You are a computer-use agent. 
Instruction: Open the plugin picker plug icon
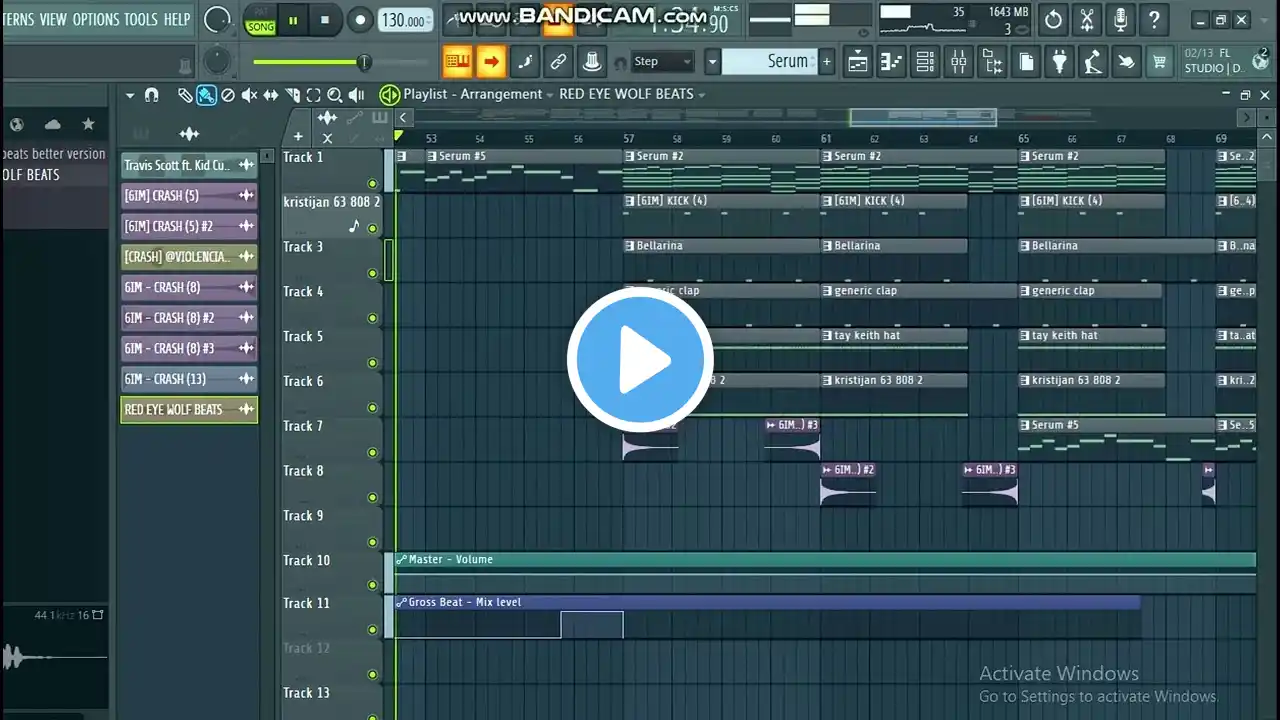pyautogui.click(x=1060, y=62)
